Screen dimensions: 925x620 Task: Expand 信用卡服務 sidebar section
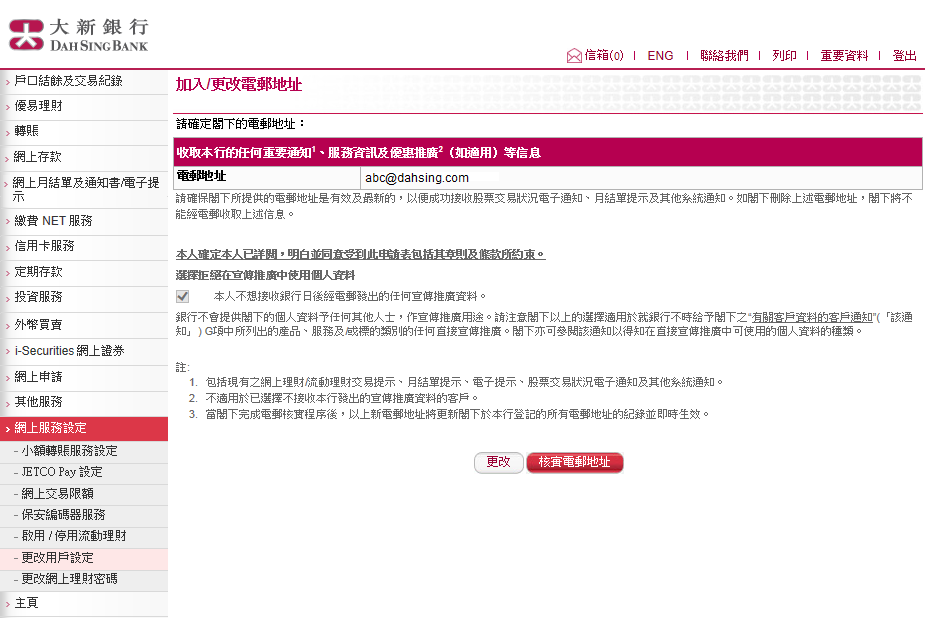tap(44, 246)
